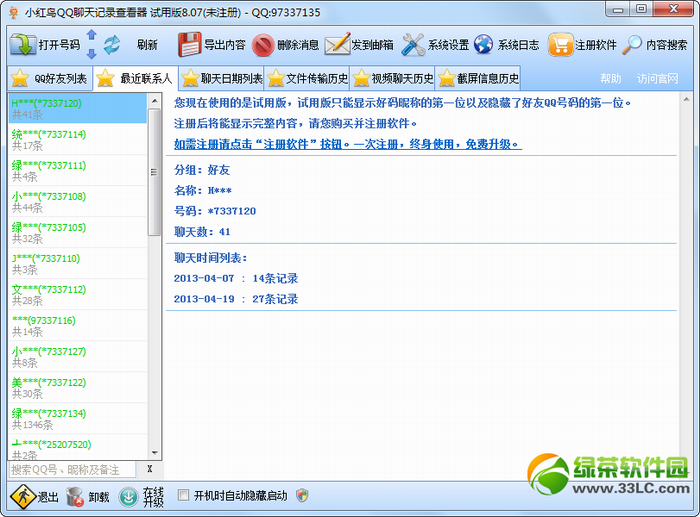Click the 分组: 好友 text
This screenshot has width=700, height=517.
tap(202, 170)
